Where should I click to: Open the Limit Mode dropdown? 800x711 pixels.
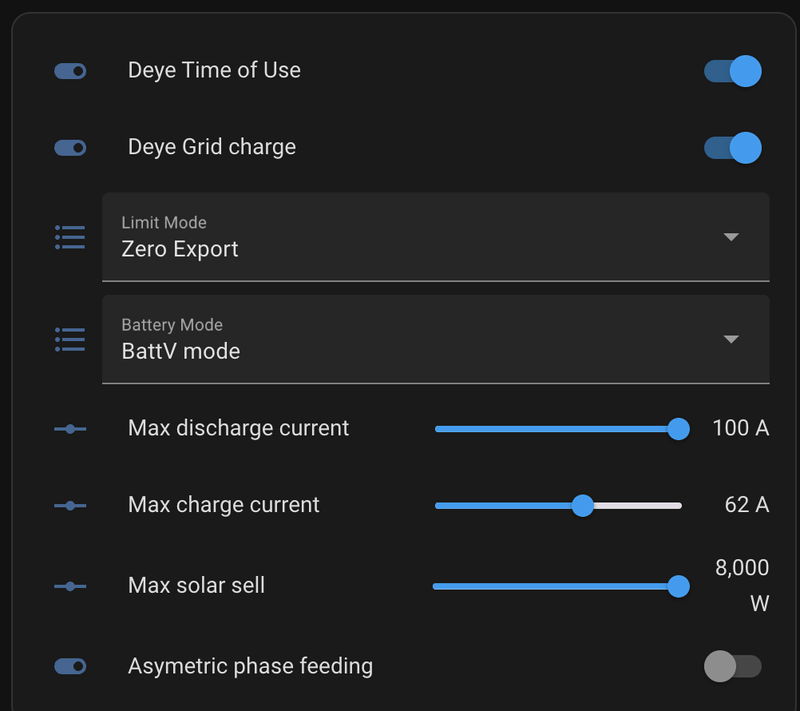coord(435,237)
